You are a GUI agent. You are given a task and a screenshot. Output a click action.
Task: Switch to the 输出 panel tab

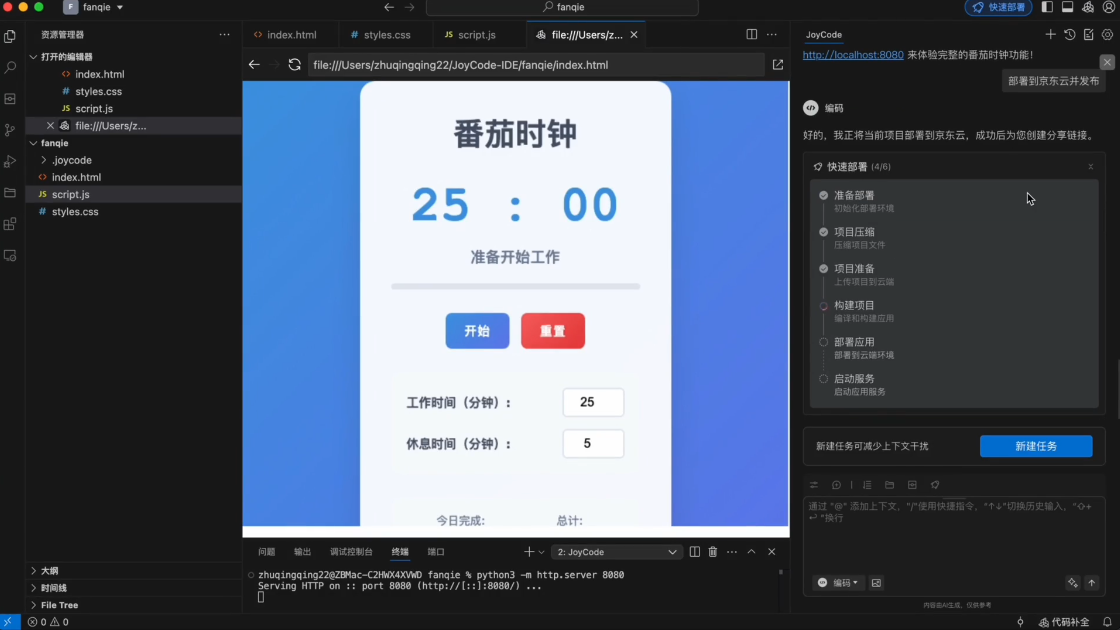point(302,551)
